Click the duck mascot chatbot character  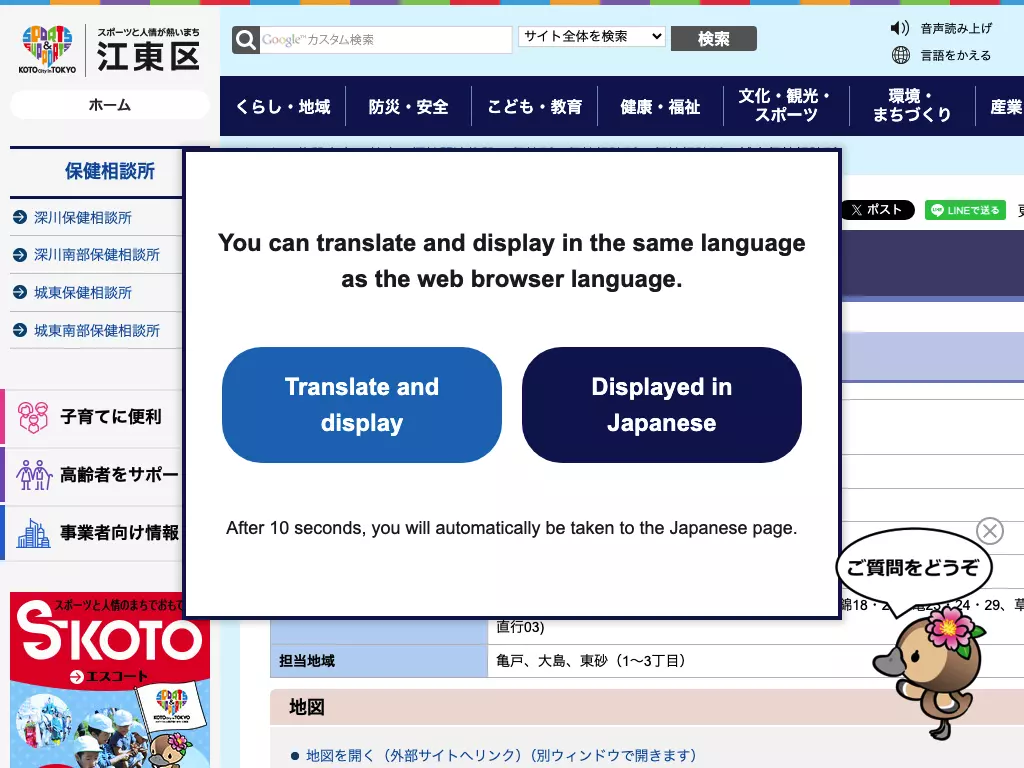(931, 676)
